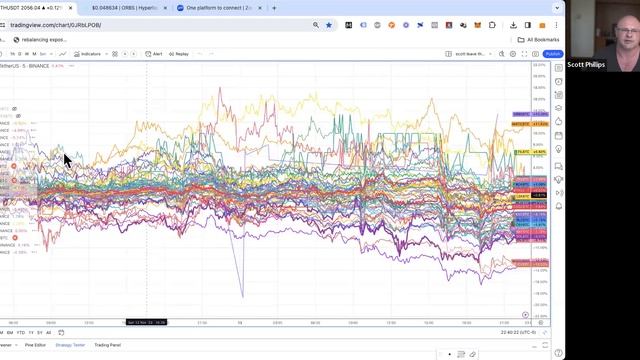Take a chart snapshot camera icon
Image resolution: width=640 pixels, height=360 pixels.
535,54
